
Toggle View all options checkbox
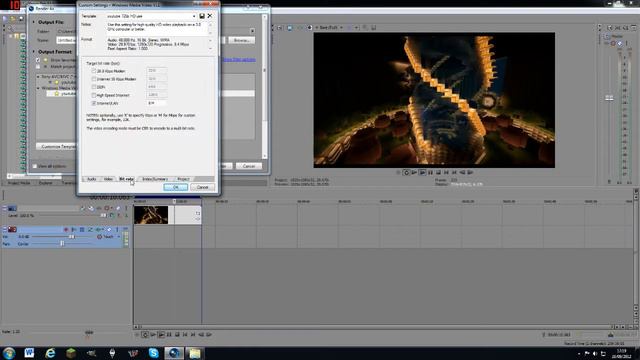point(35,166)
